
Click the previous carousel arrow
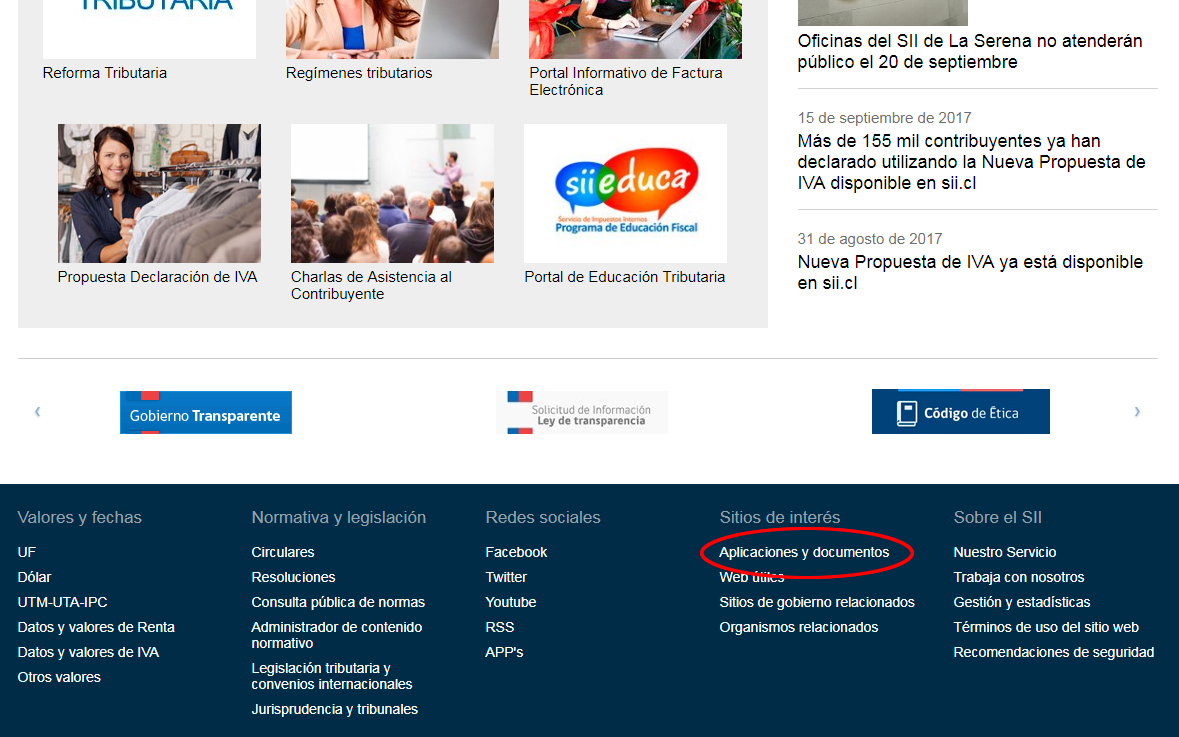38,411
